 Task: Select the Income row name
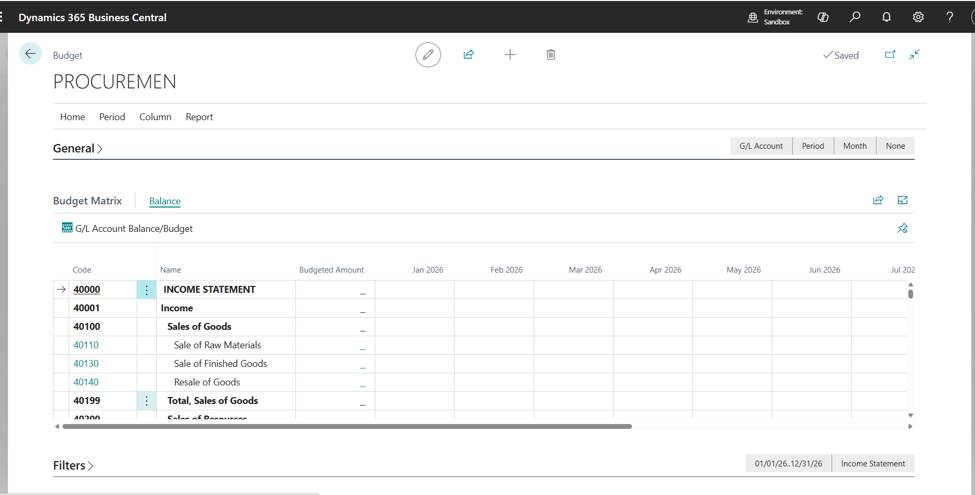pos(177,308)
